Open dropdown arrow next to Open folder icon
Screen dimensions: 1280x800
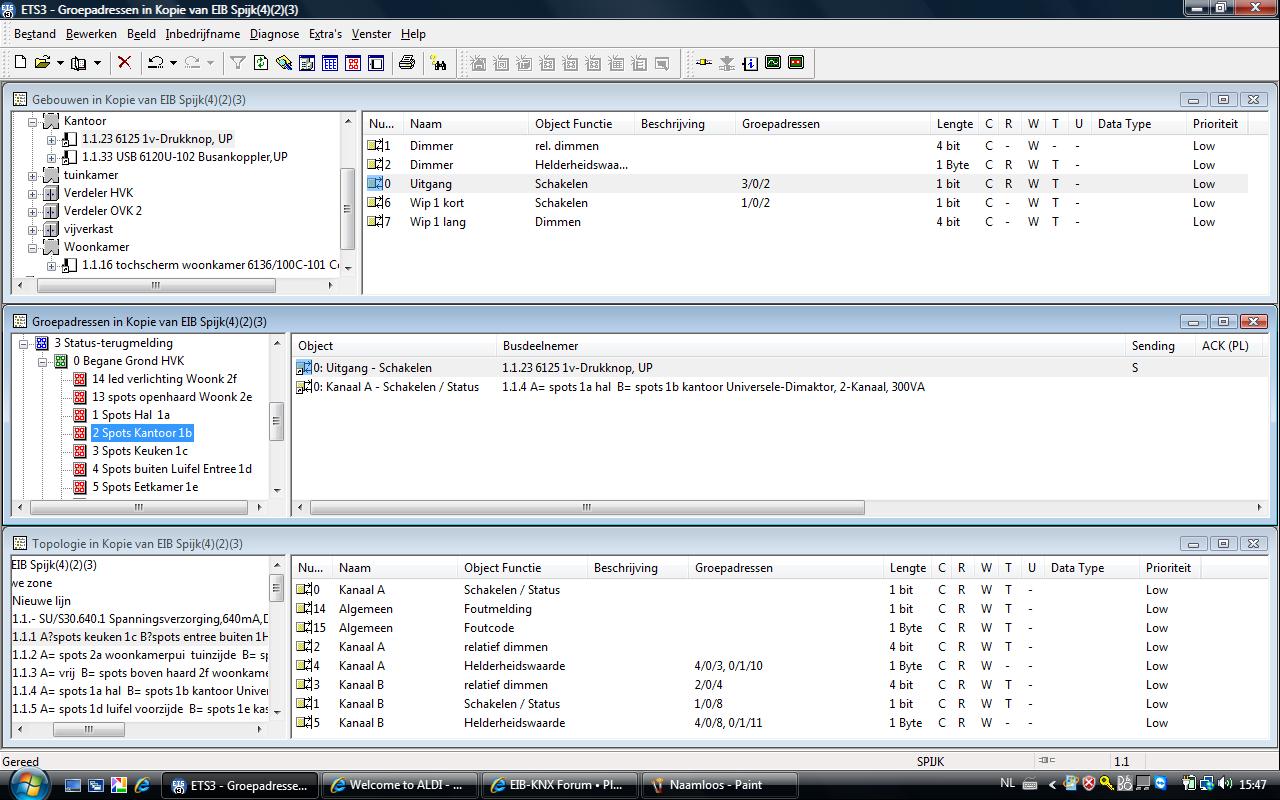[59, 64]
